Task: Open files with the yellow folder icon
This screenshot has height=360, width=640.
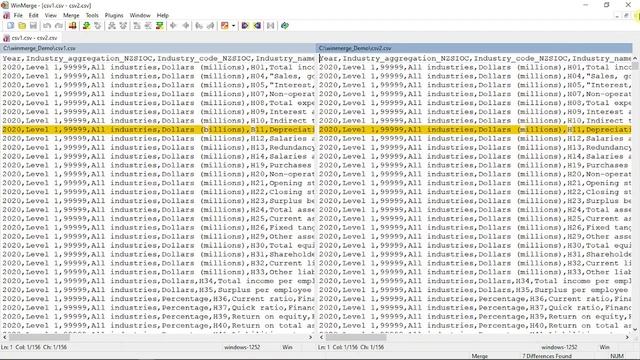Action: 22,26
